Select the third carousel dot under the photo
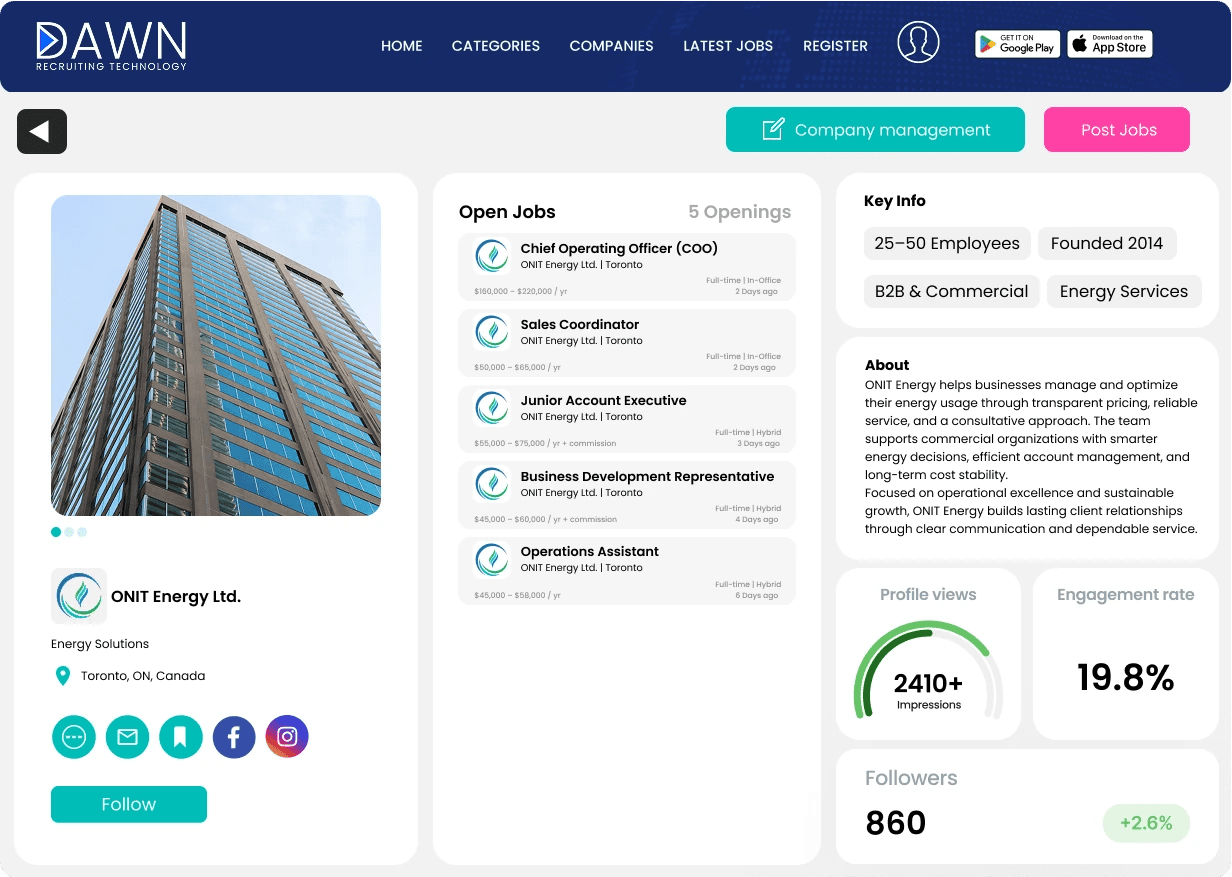Image resolution: width=1232 pixels, height=877 pixels. coord(82,532)
